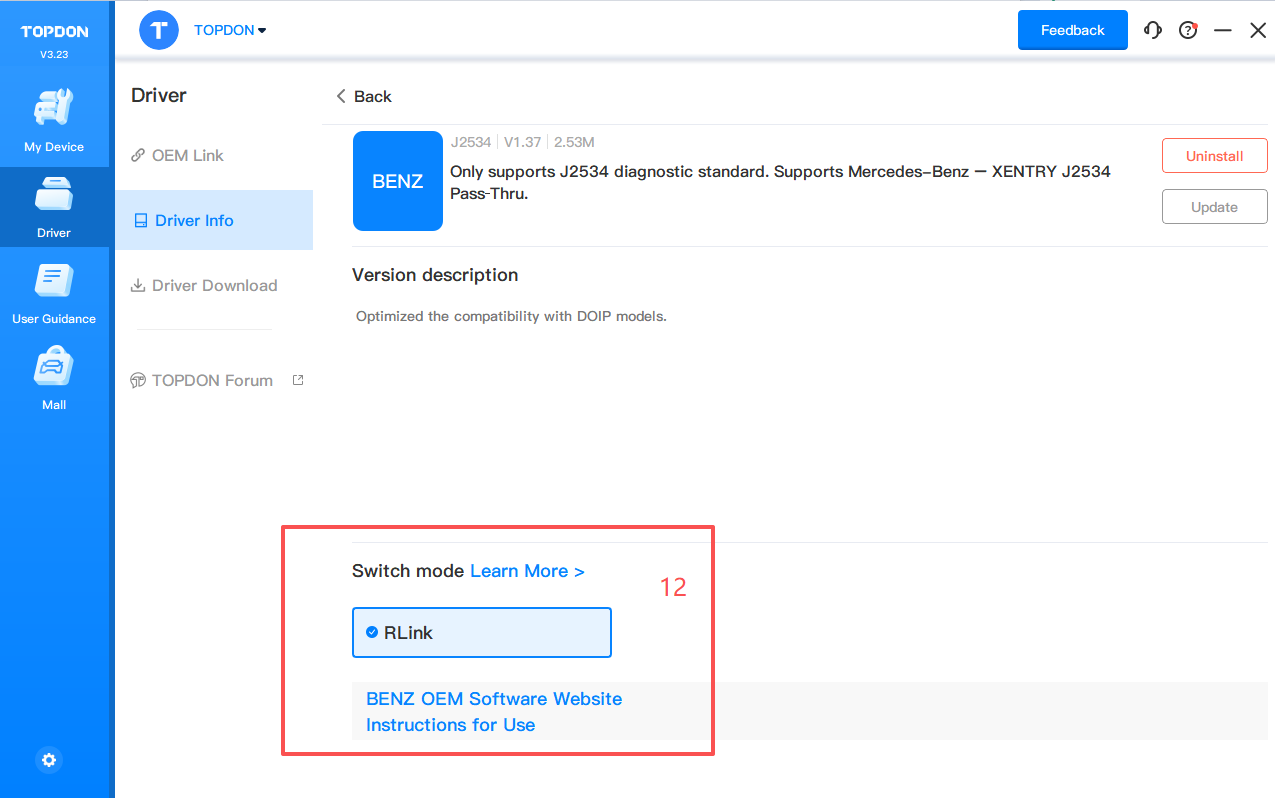The image size is (1275, 798).
Task: Open BENZ OEM Software Website Instructions link
Action: click(494, 711)
